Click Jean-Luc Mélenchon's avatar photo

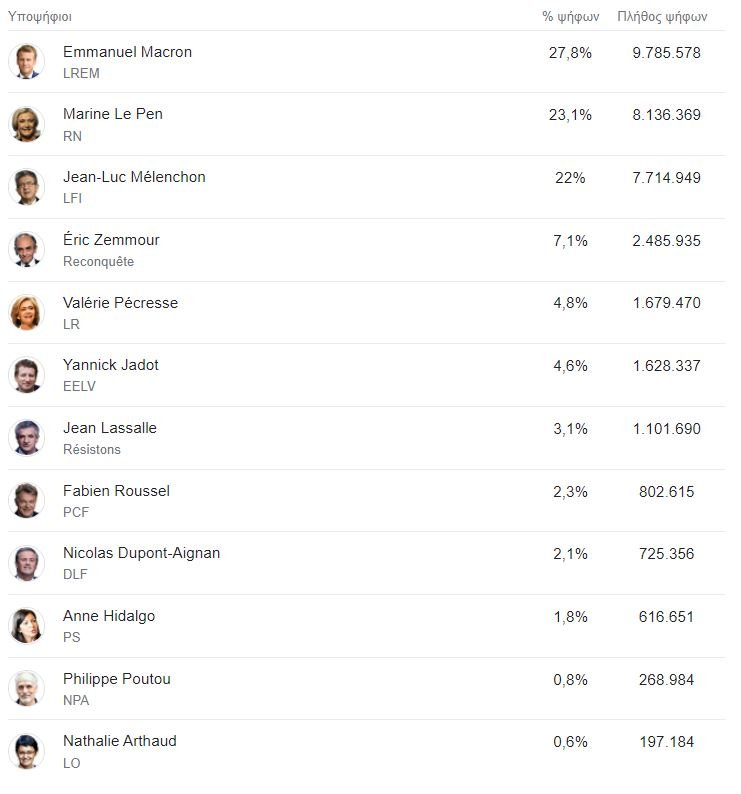27,187
